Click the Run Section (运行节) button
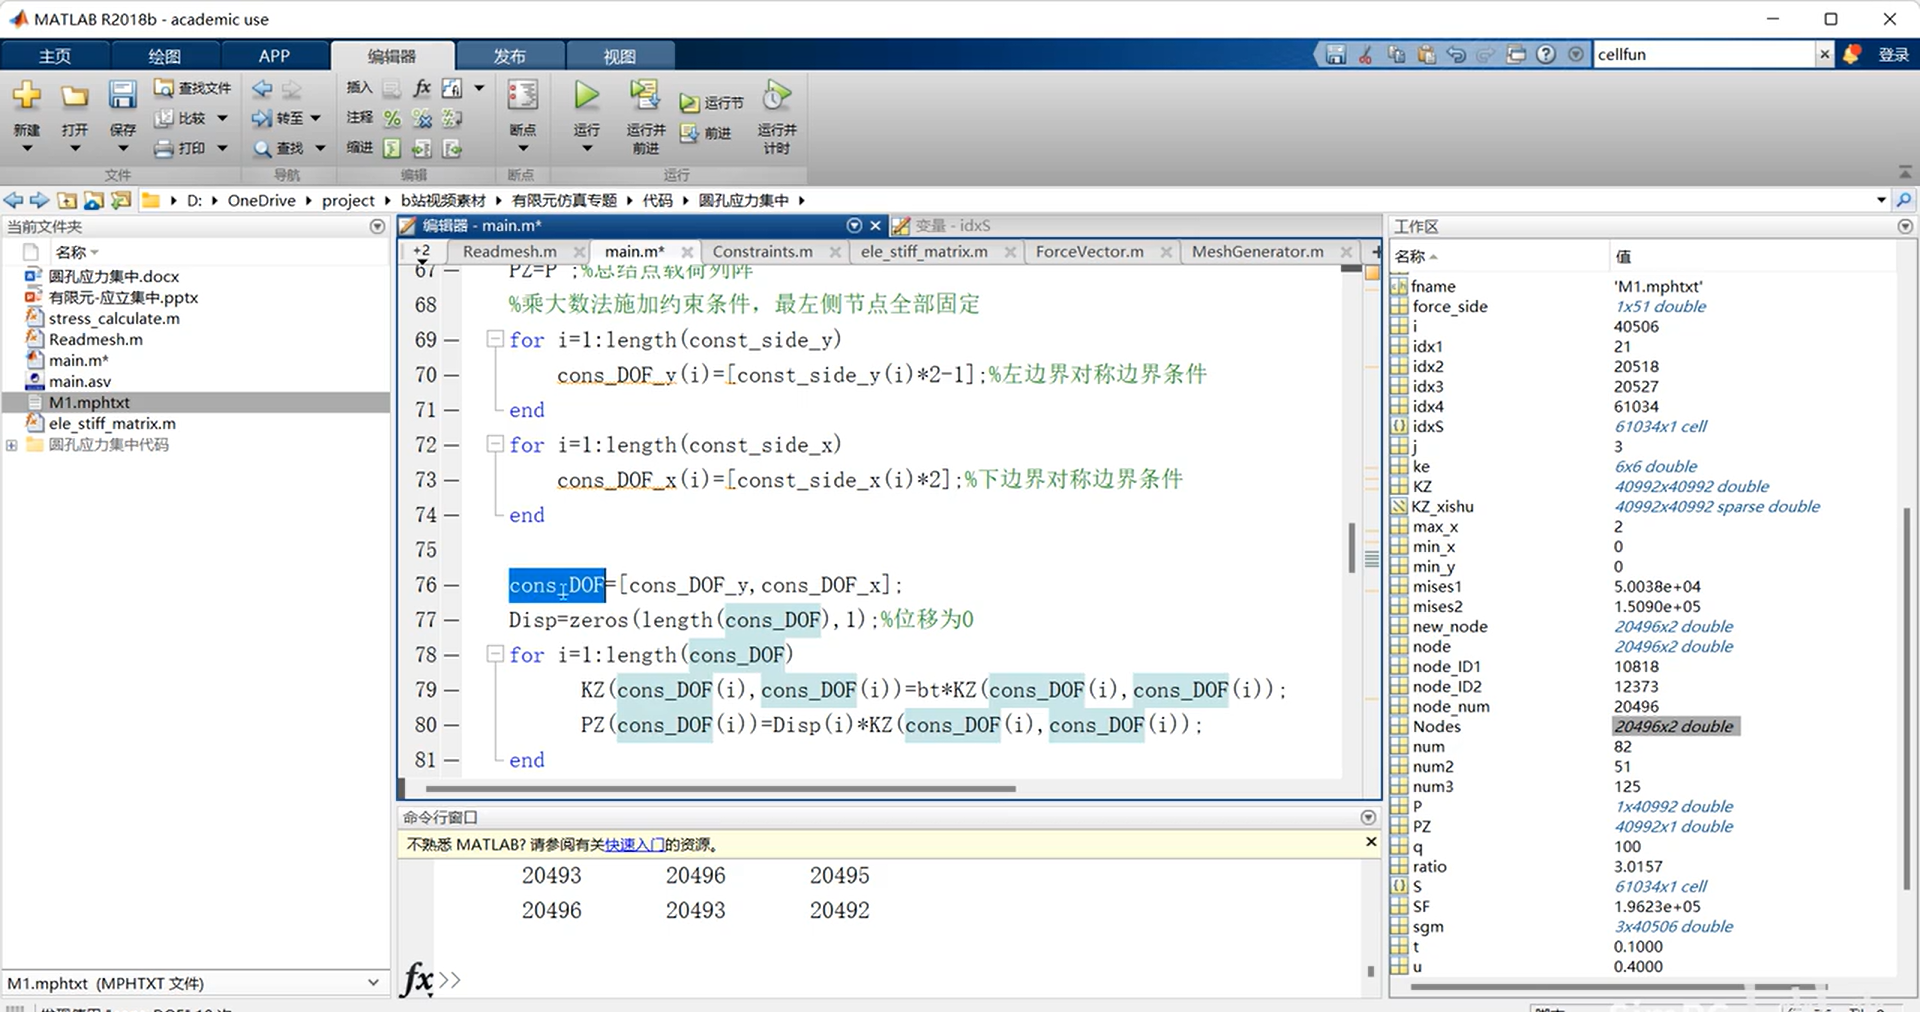The width and height of the screenshot is (1920, 1012). [712, 103]
